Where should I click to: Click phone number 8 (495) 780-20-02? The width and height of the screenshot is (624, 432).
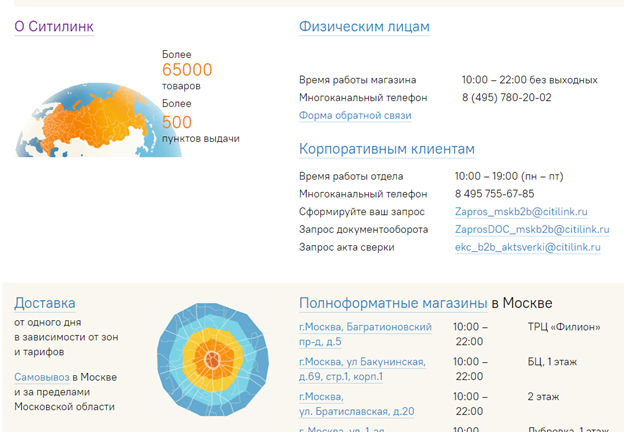pyautogui.click(x=507, y=97)
